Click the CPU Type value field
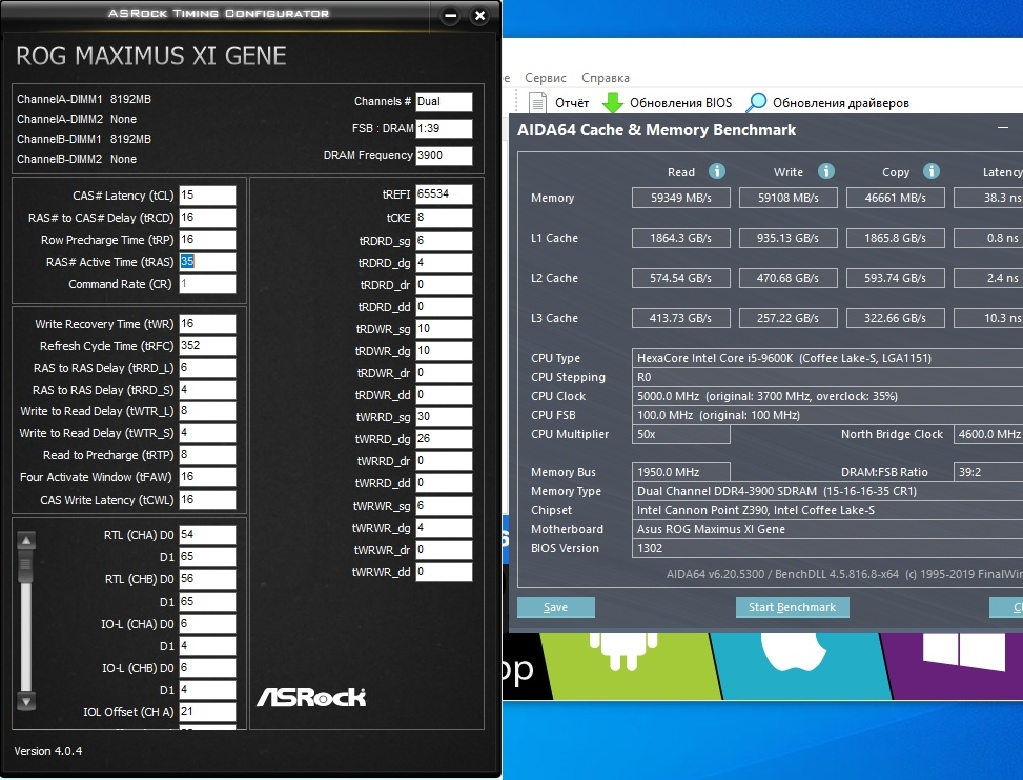The width and height of the screenshot is (1023, 780). pyautogui.click(x=827, y=358)
